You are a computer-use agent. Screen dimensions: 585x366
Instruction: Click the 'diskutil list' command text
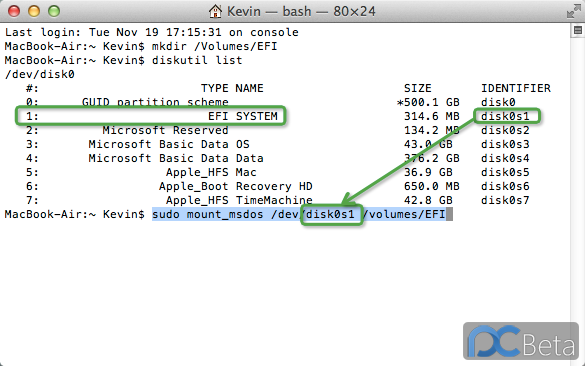(x=197, y=60)
